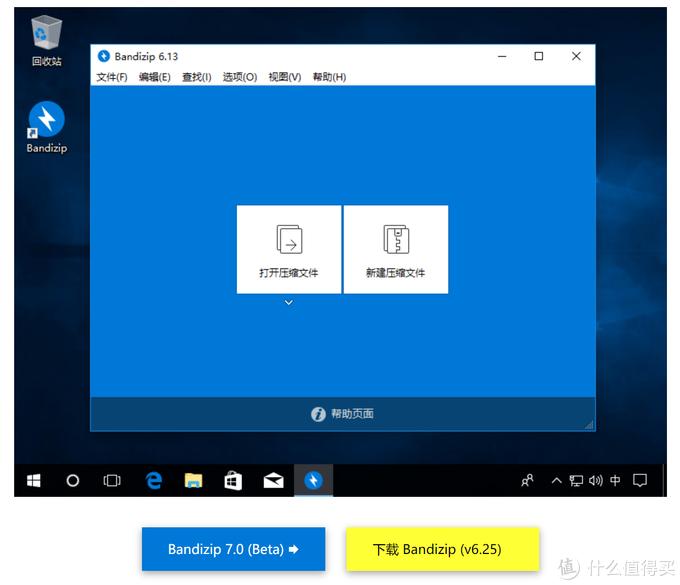Click 下载 Bandizip (v6.25) button
Image resolution: width=680 pixels, height=585 pixels.
442,549
